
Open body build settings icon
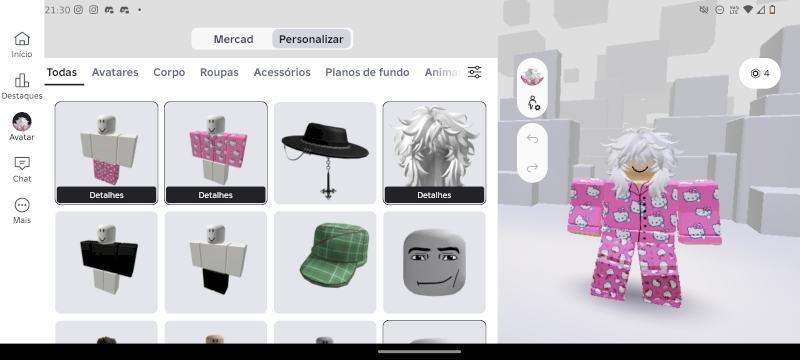tap(534, 104)
